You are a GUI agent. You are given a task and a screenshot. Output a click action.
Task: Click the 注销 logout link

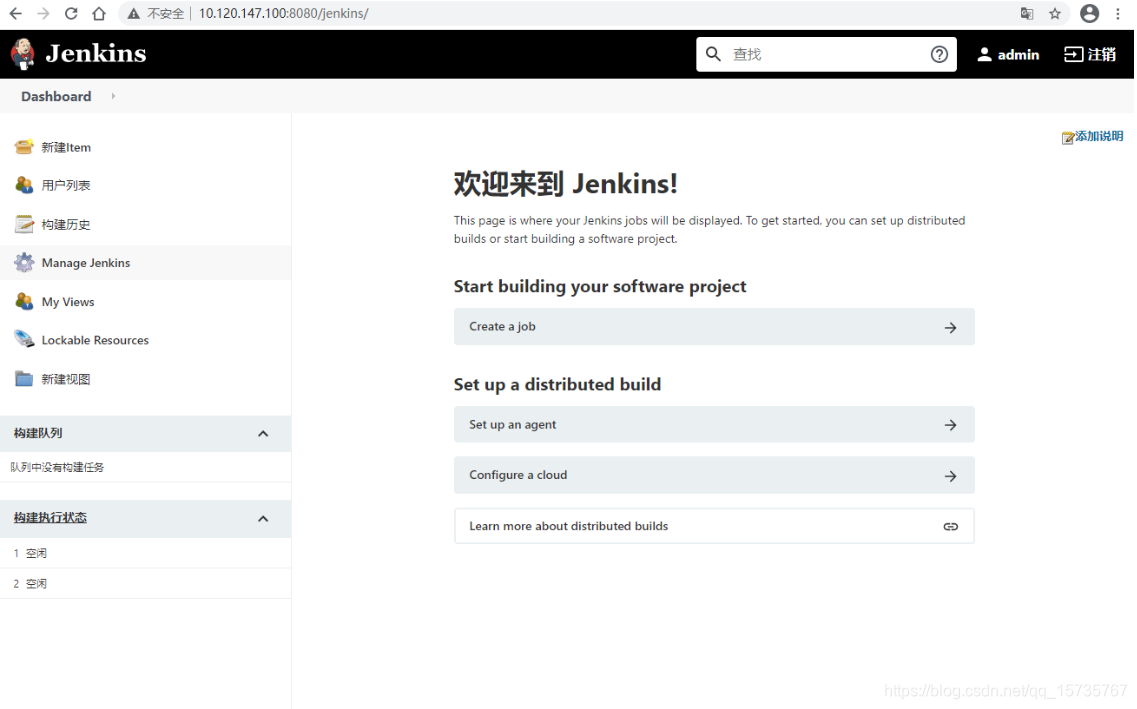[x=1101, y=54]
